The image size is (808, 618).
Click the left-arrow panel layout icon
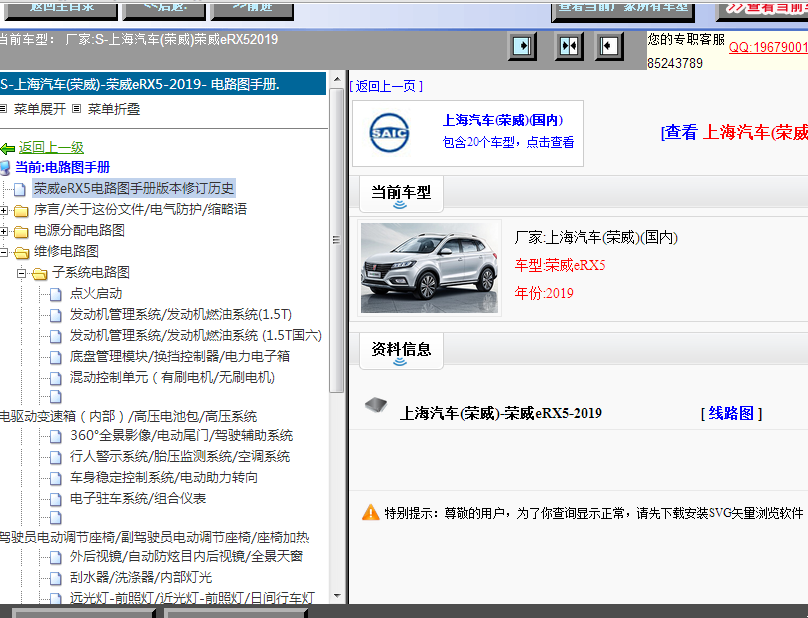click(x=609, y=46)
